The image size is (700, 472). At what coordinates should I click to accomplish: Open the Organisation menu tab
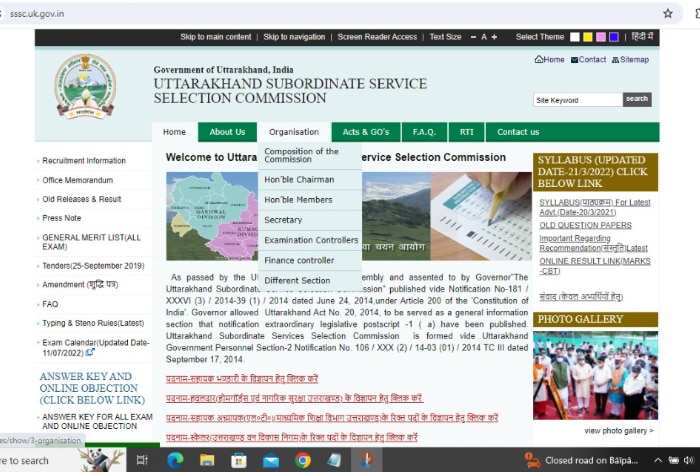click(x=294, y=132)
